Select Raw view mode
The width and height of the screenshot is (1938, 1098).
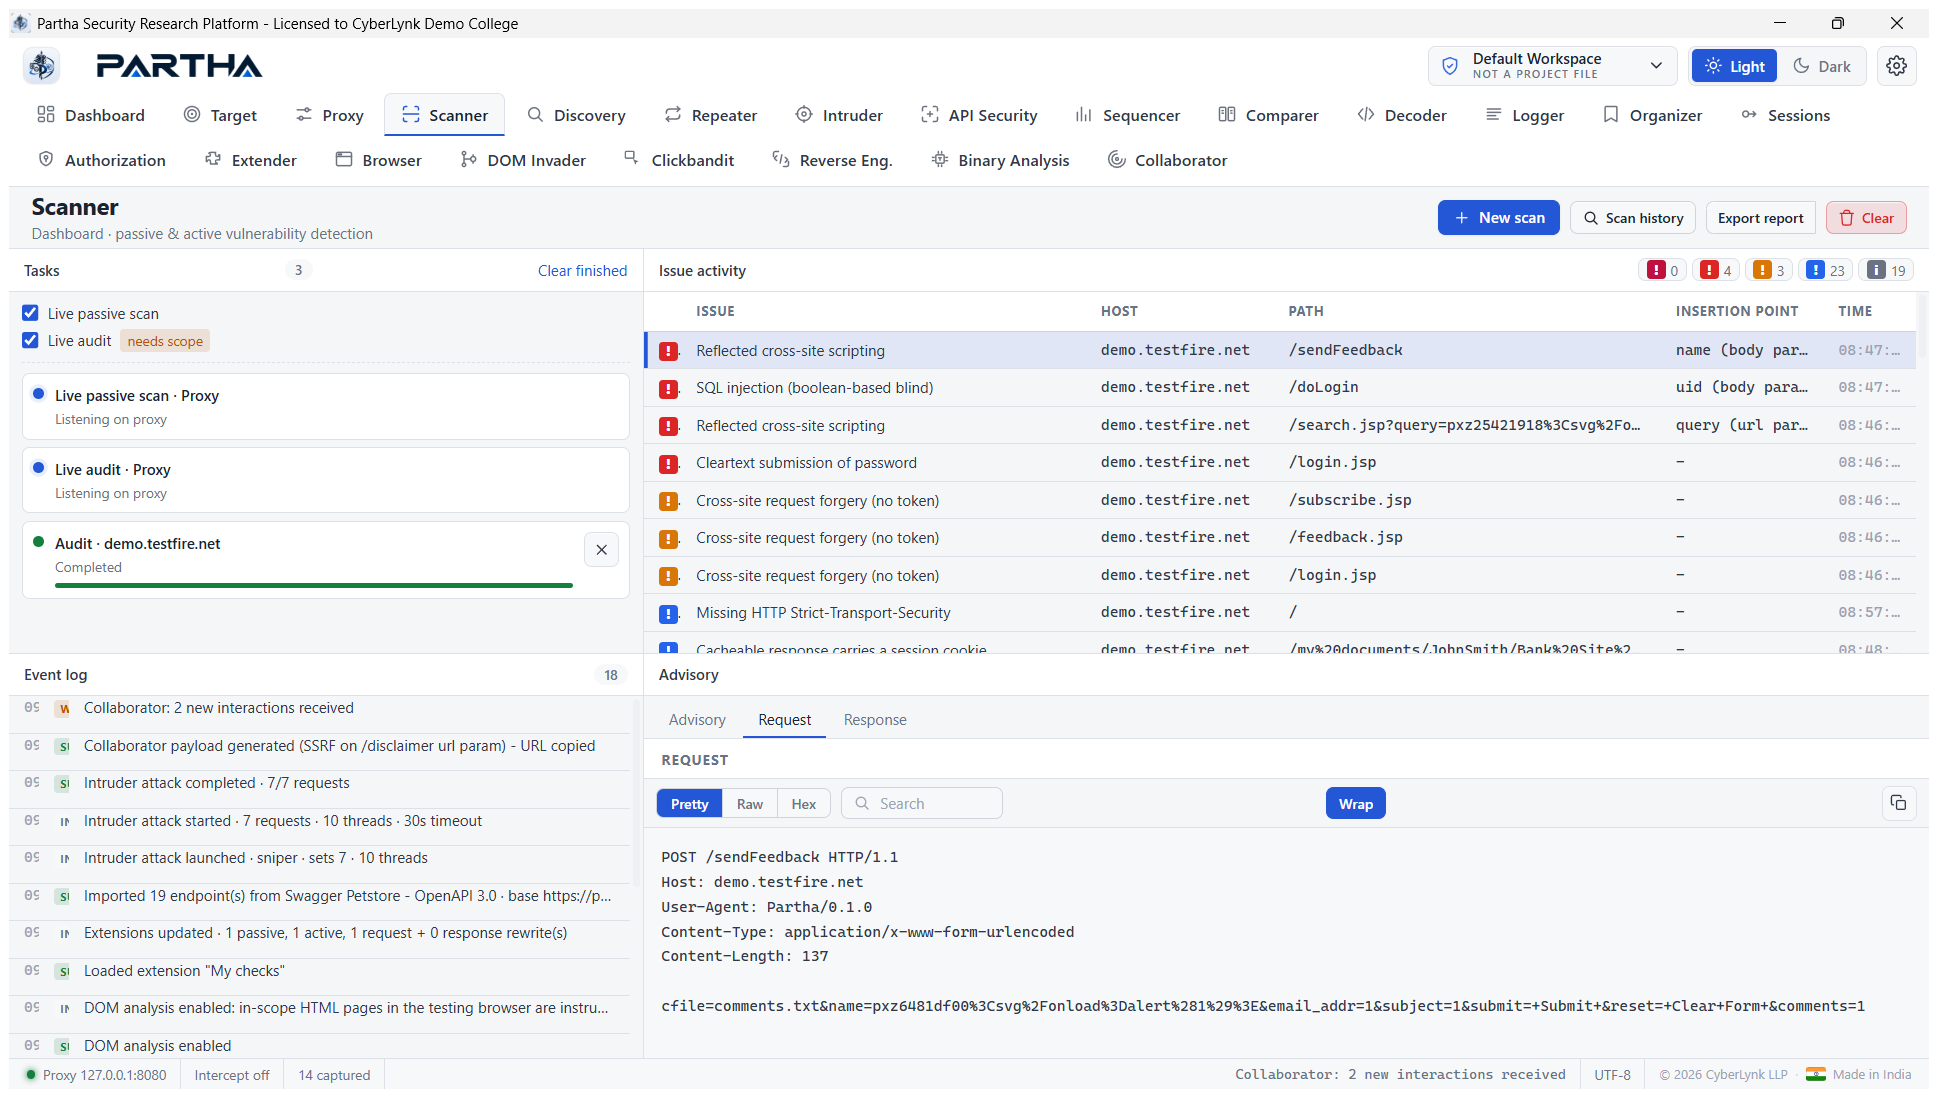tap(750, 804)
